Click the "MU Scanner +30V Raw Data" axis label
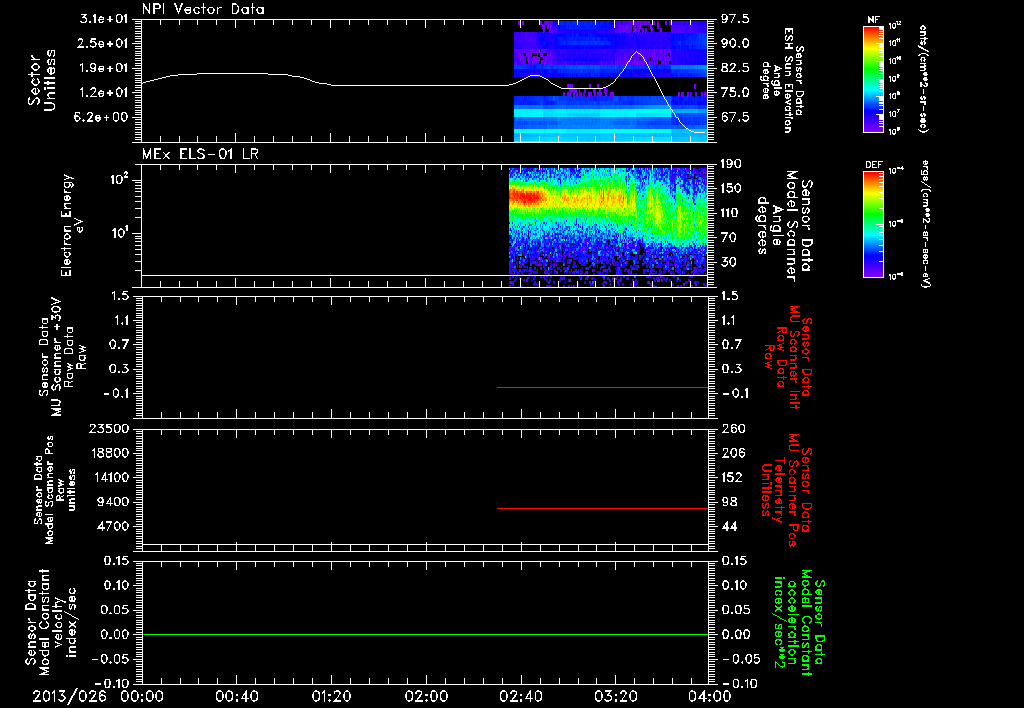 coord(63,357)
